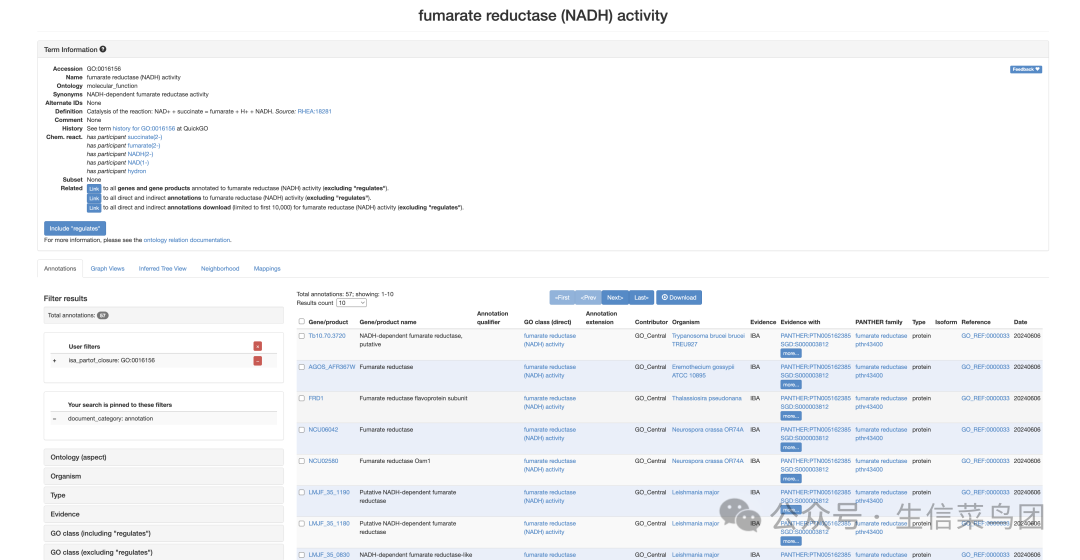This screenshot has height=560, width=1080.
Task: Open the Feedback button on the right
Action: point(1026,69)
